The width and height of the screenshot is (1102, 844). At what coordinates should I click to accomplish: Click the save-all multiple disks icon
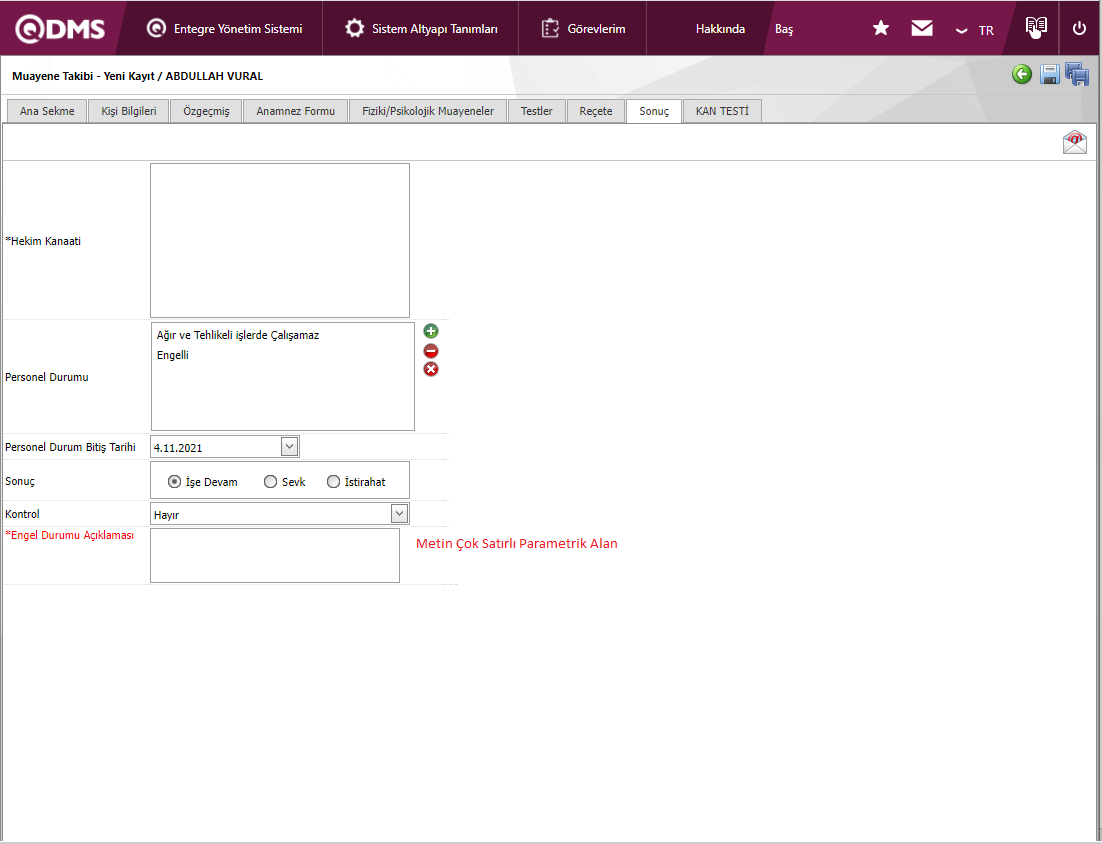pyautogui.click(x=1077, y=75)
